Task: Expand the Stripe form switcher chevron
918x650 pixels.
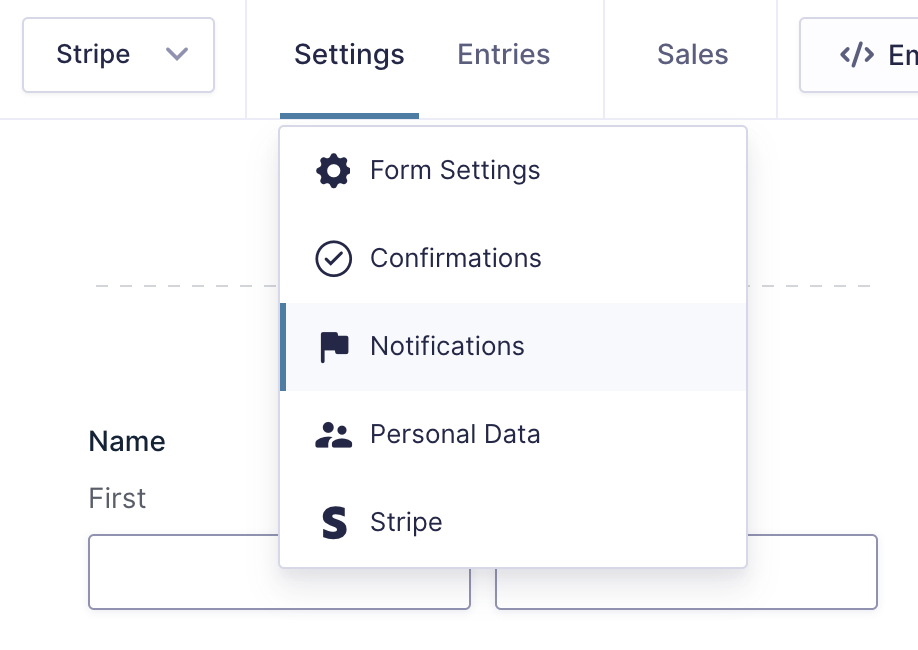Action: click(177, 54)
